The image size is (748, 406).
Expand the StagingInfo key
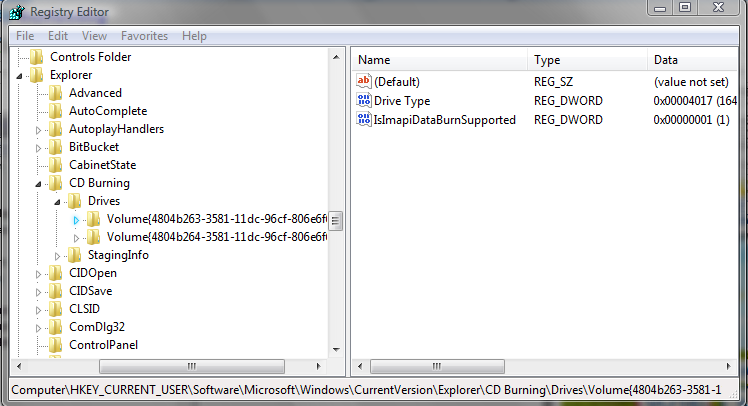coord(57,256)
